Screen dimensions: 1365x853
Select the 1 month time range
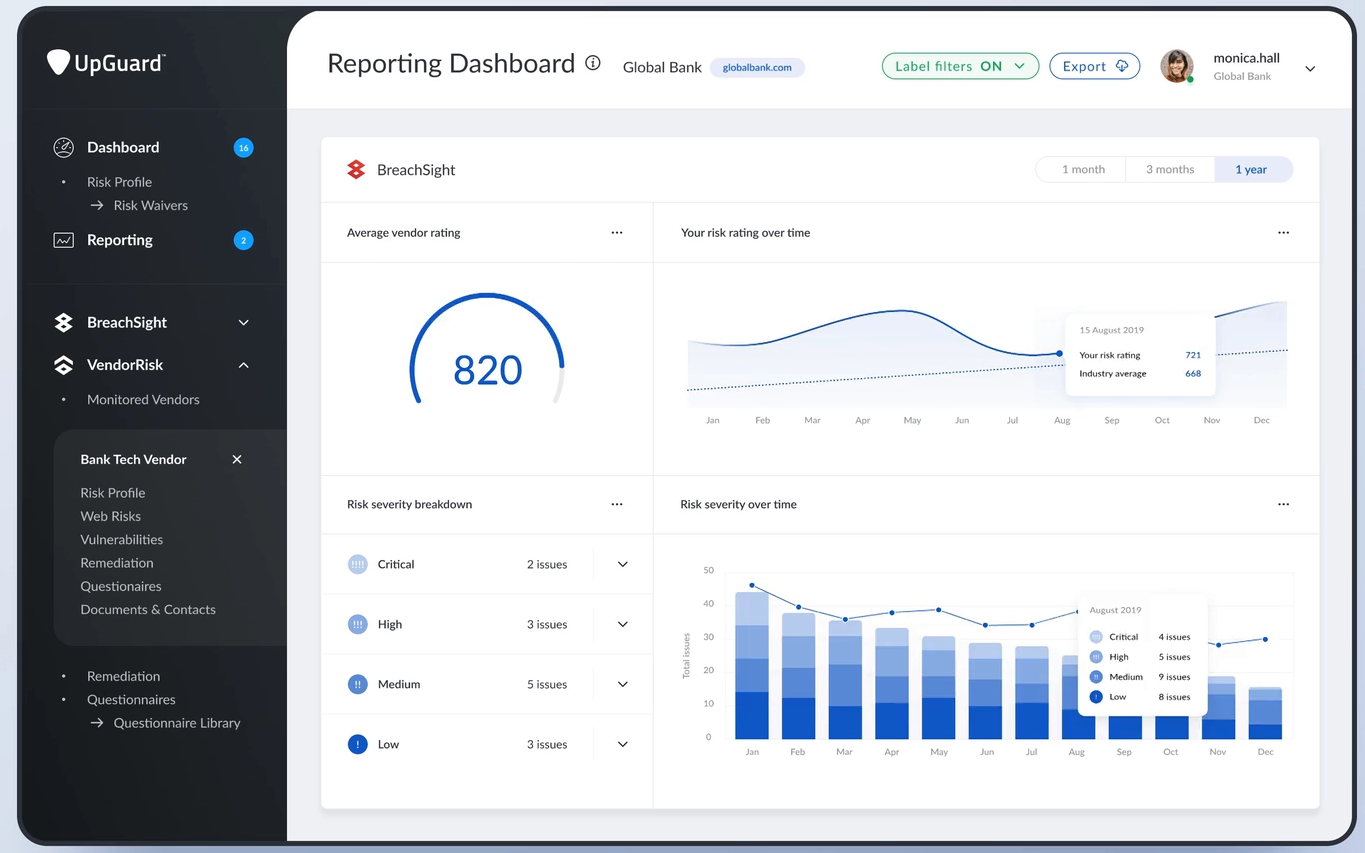tap(1082, 169)
